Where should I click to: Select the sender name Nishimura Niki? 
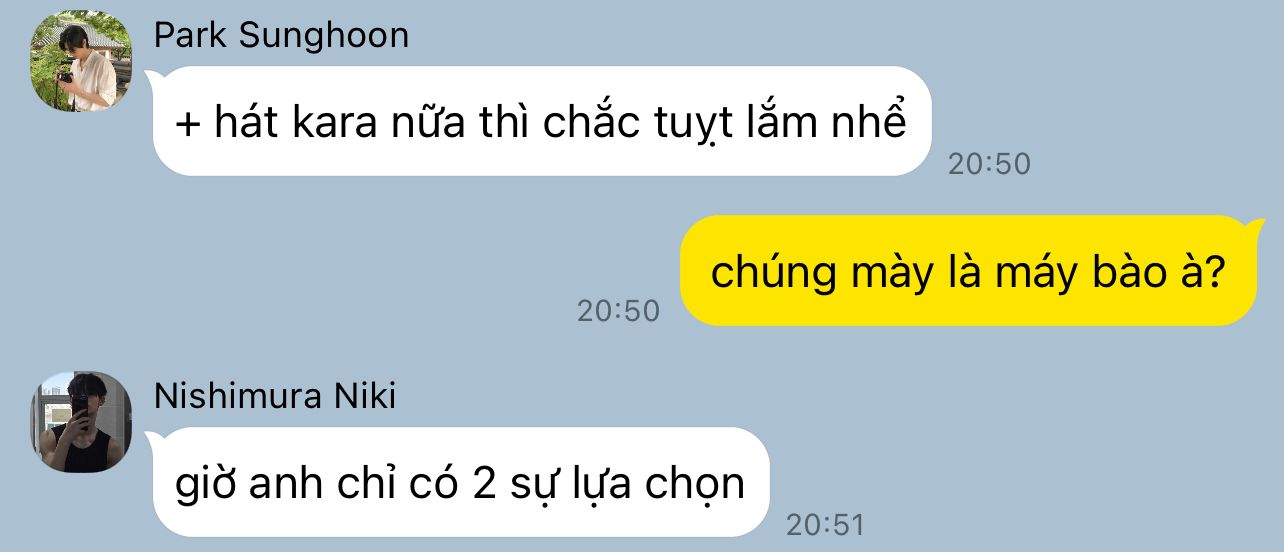275,396
